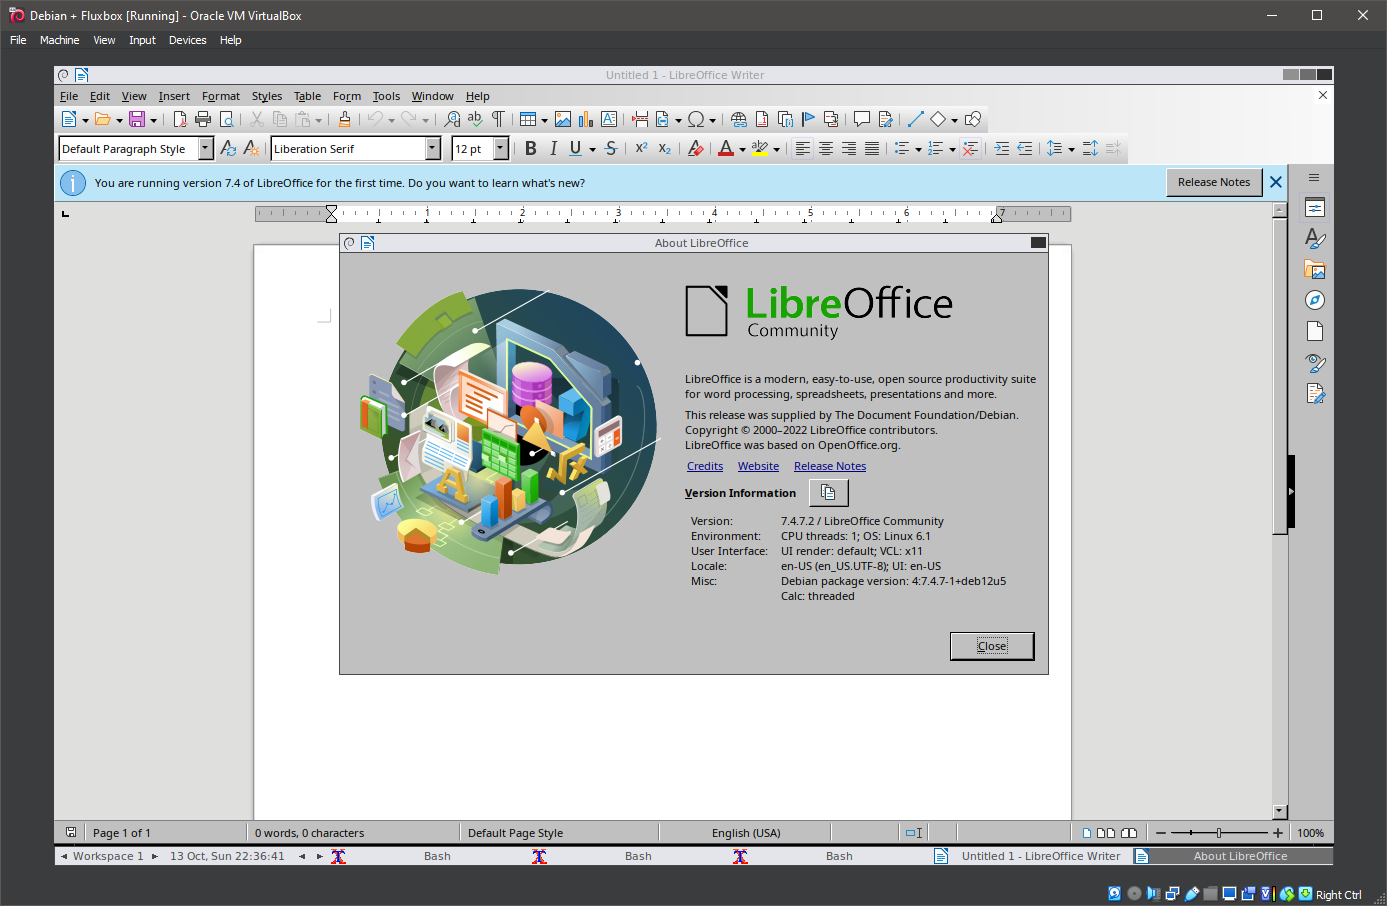Toggle formatting marks pilcrow button
1387x906 pixels.
(498, 120)
